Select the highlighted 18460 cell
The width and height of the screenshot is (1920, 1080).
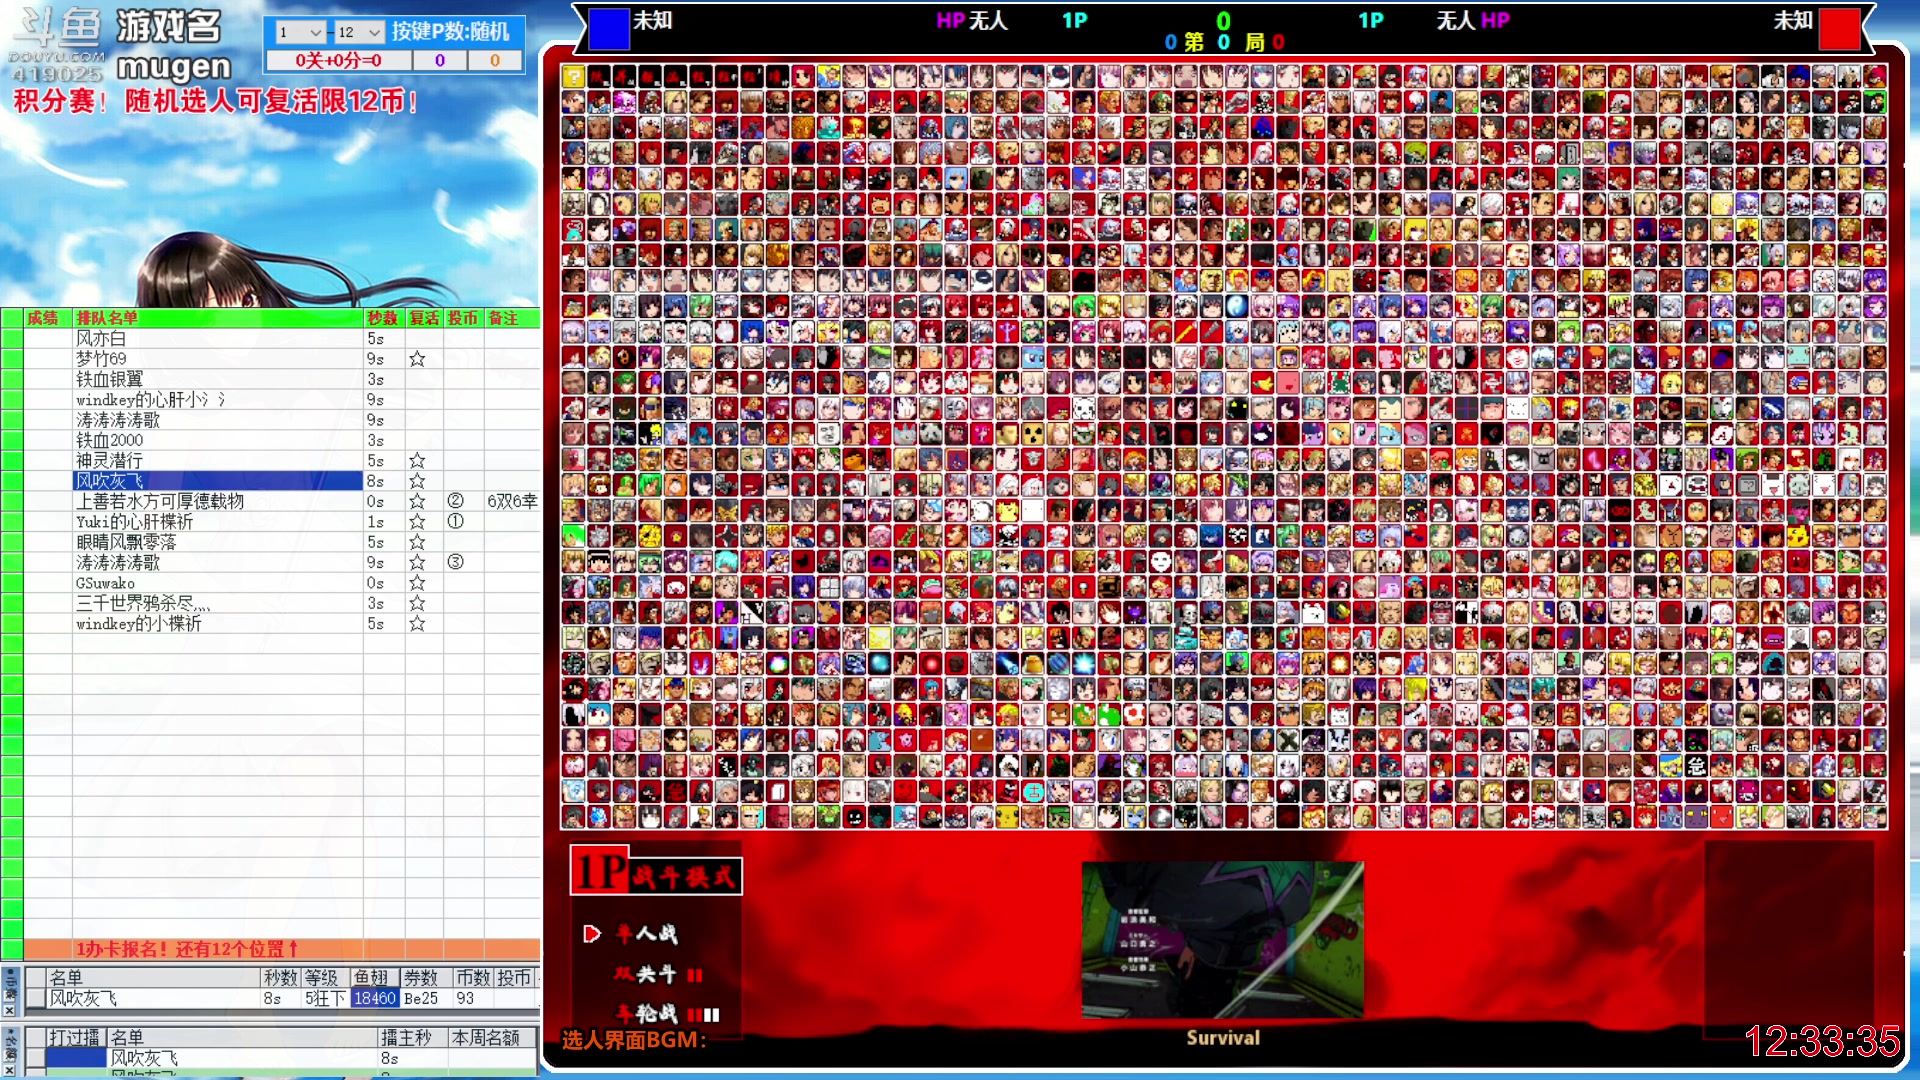click(x=375, y=999)
